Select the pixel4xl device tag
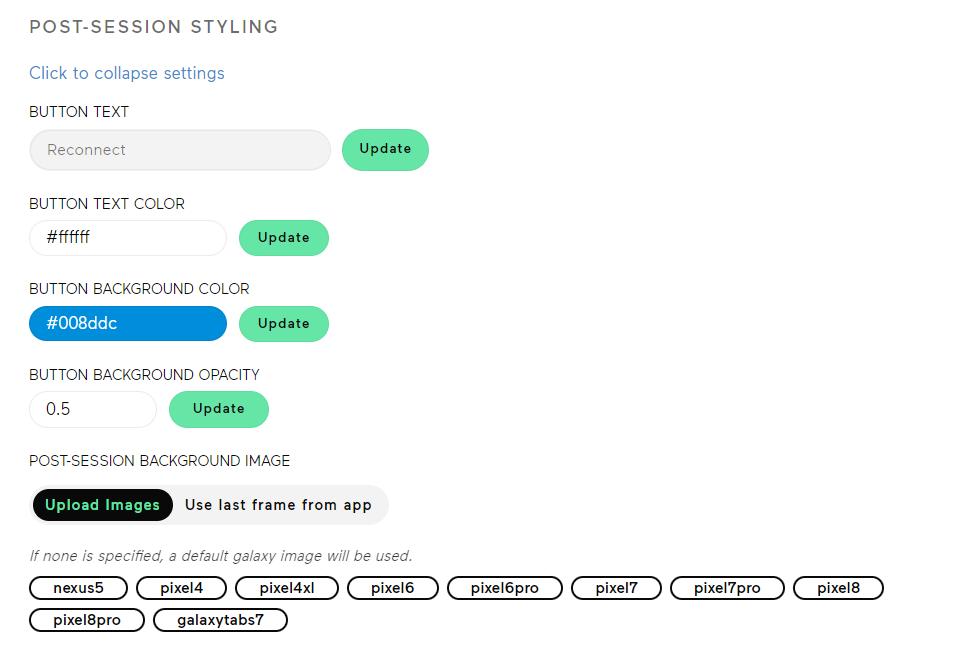 (x=287, y=588)
